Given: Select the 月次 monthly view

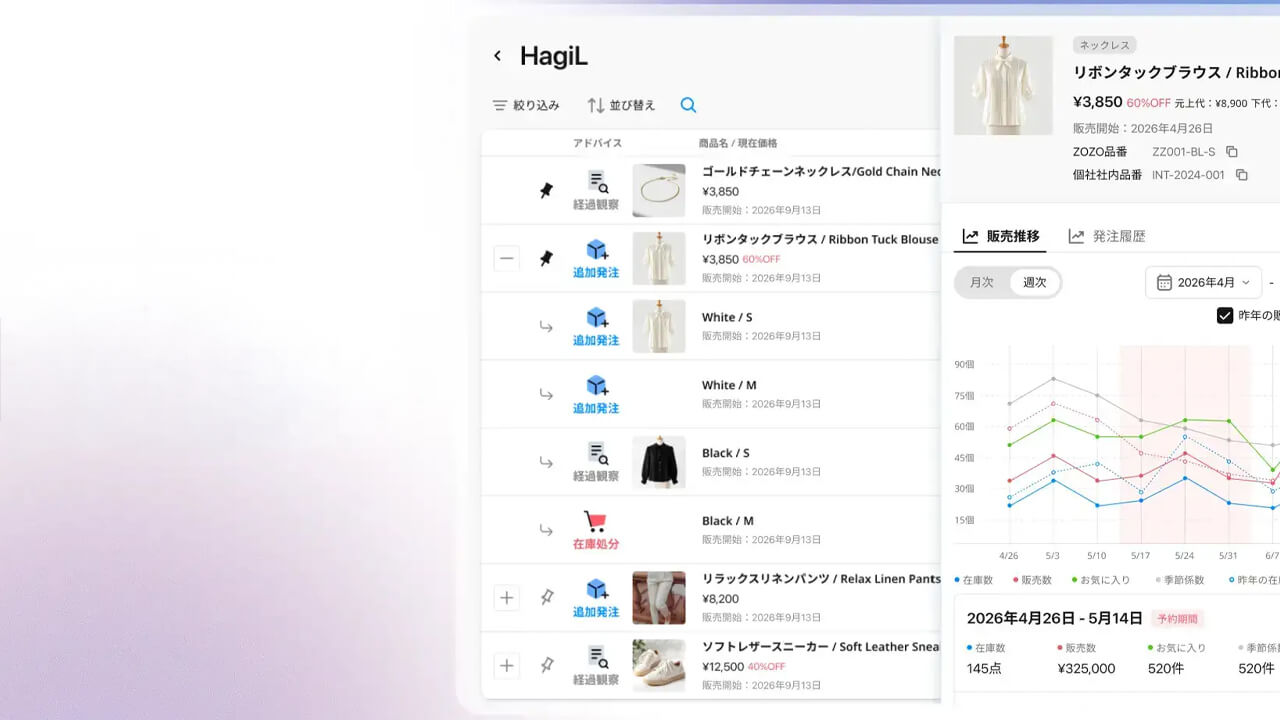Looking at the screenshot, I should point(982,283).
